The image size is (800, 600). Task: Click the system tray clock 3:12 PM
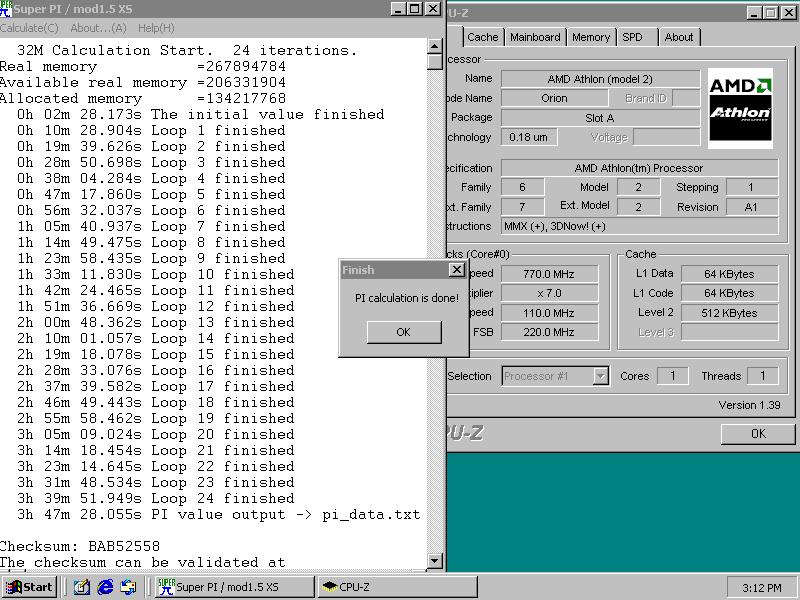(x=761, y=588)
